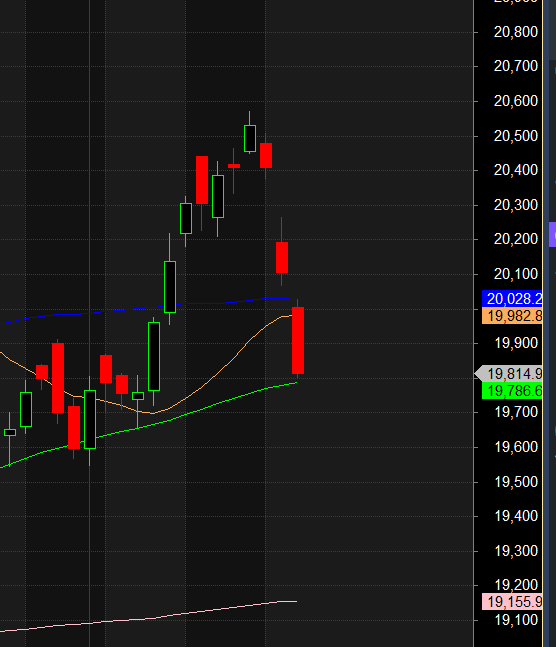Click the 19,900 axis price label
Screen dimensions: 556x647
(x=516, y=343)
